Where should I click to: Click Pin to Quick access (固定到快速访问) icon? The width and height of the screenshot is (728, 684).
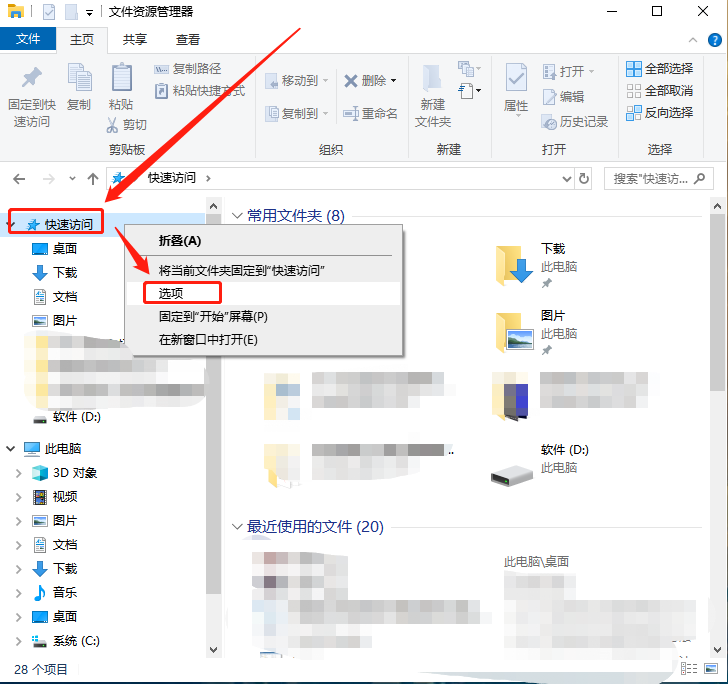pos(32,78)
